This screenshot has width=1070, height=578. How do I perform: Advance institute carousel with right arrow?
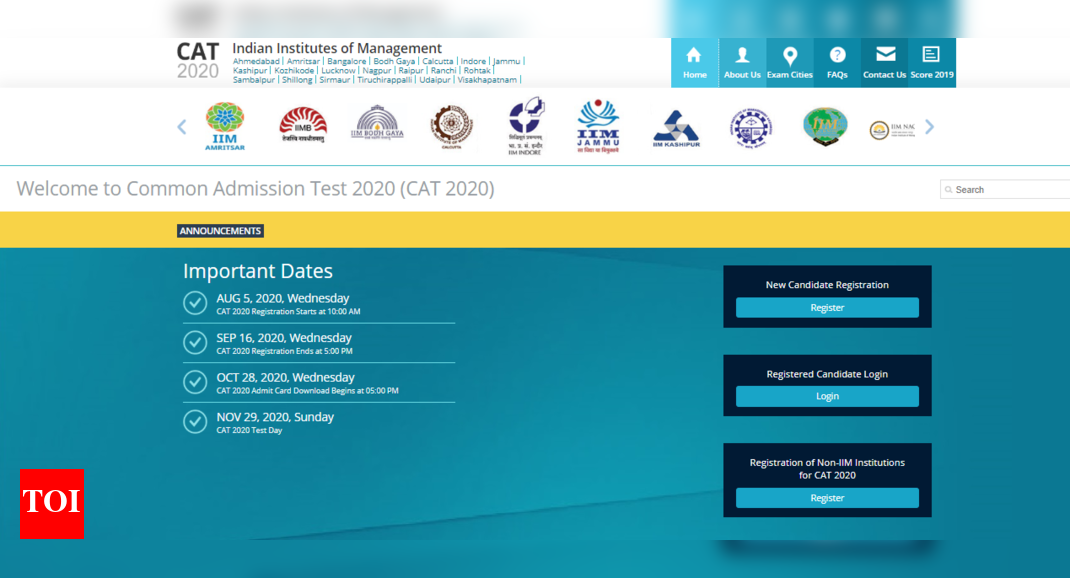click(929, 127)
